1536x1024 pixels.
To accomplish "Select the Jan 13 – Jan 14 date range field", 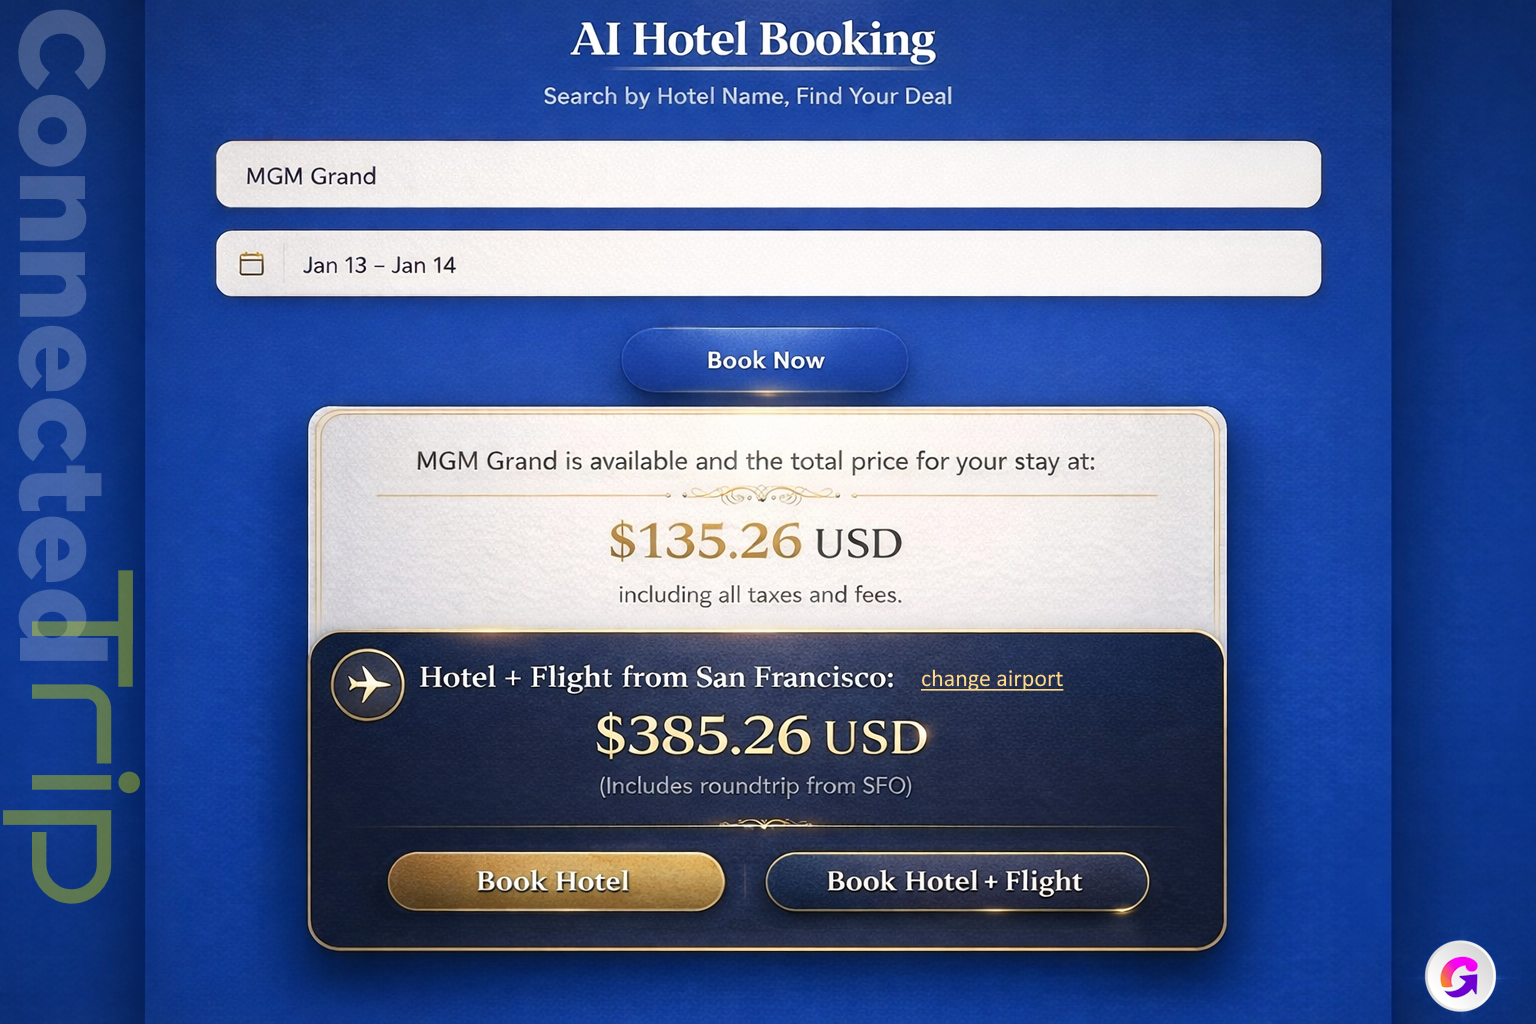I will tap(767, 264).
